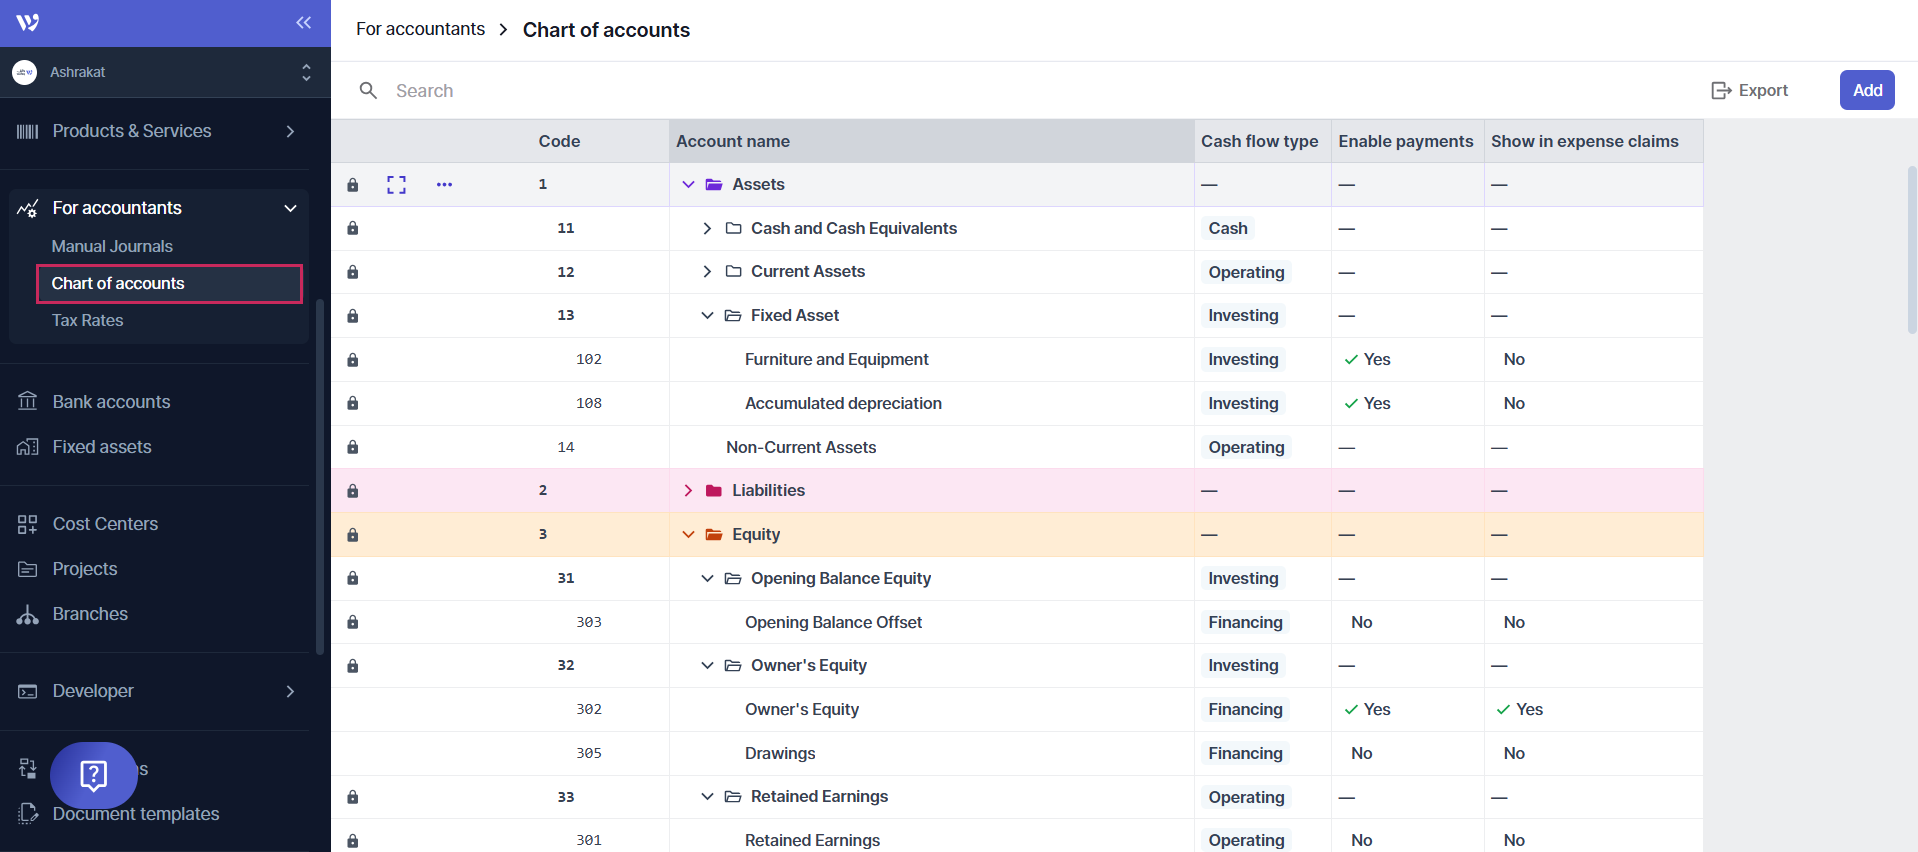Click lock icon on Liabilities row
Screen dimensions: 1918x852
click(x=352, y=491)
